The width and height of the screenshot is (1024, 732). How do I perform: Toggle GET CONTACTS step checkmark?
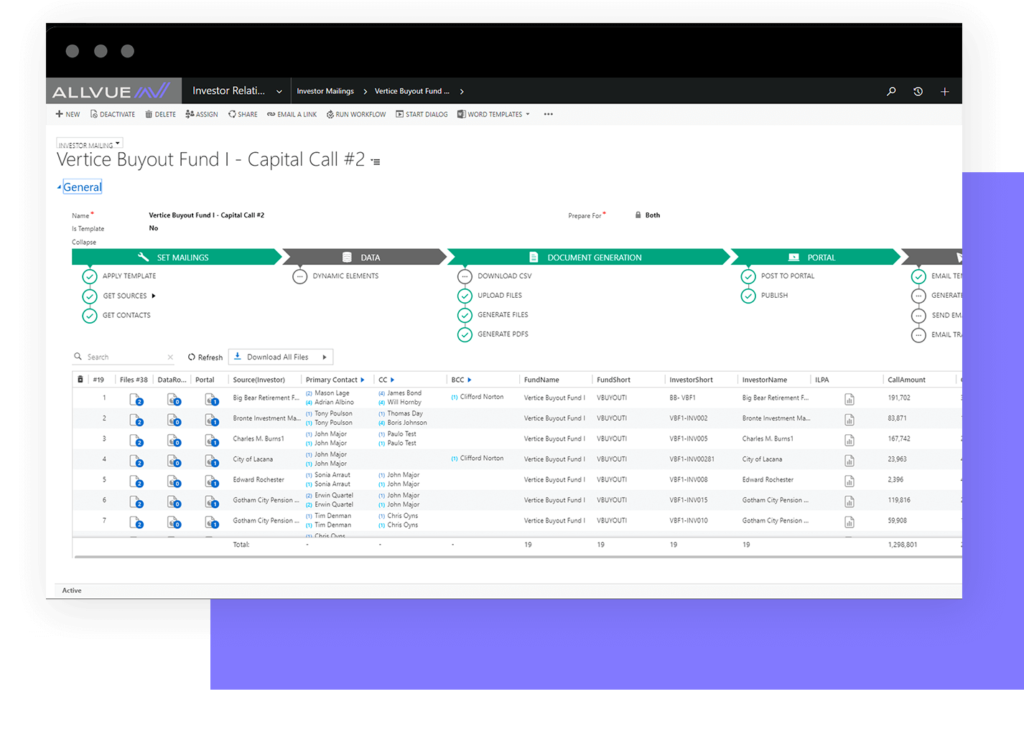[89, 316]
